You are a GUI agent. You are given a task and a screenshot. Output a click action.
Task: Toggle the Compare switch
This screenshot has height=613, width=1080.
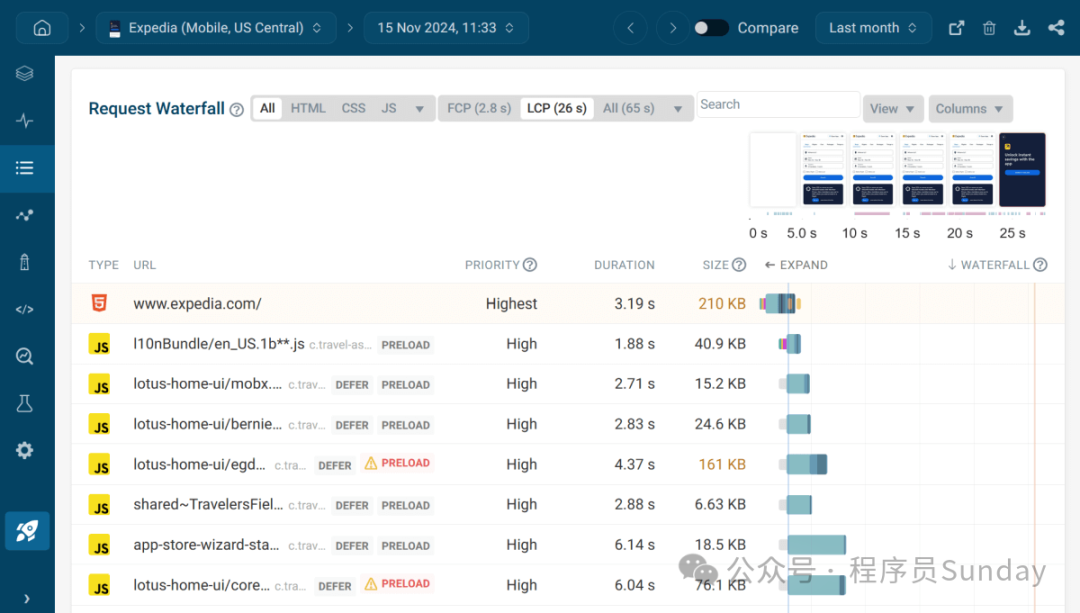pos(711,28)
